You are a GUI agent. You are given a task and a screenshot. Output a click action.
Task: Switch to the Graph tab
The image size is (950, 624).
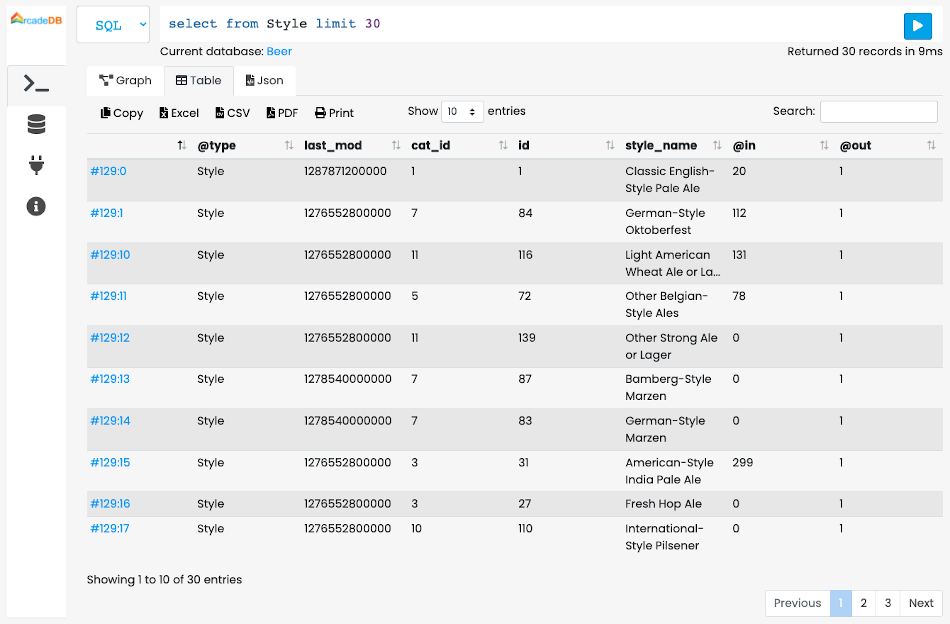(x=124, y=79)
